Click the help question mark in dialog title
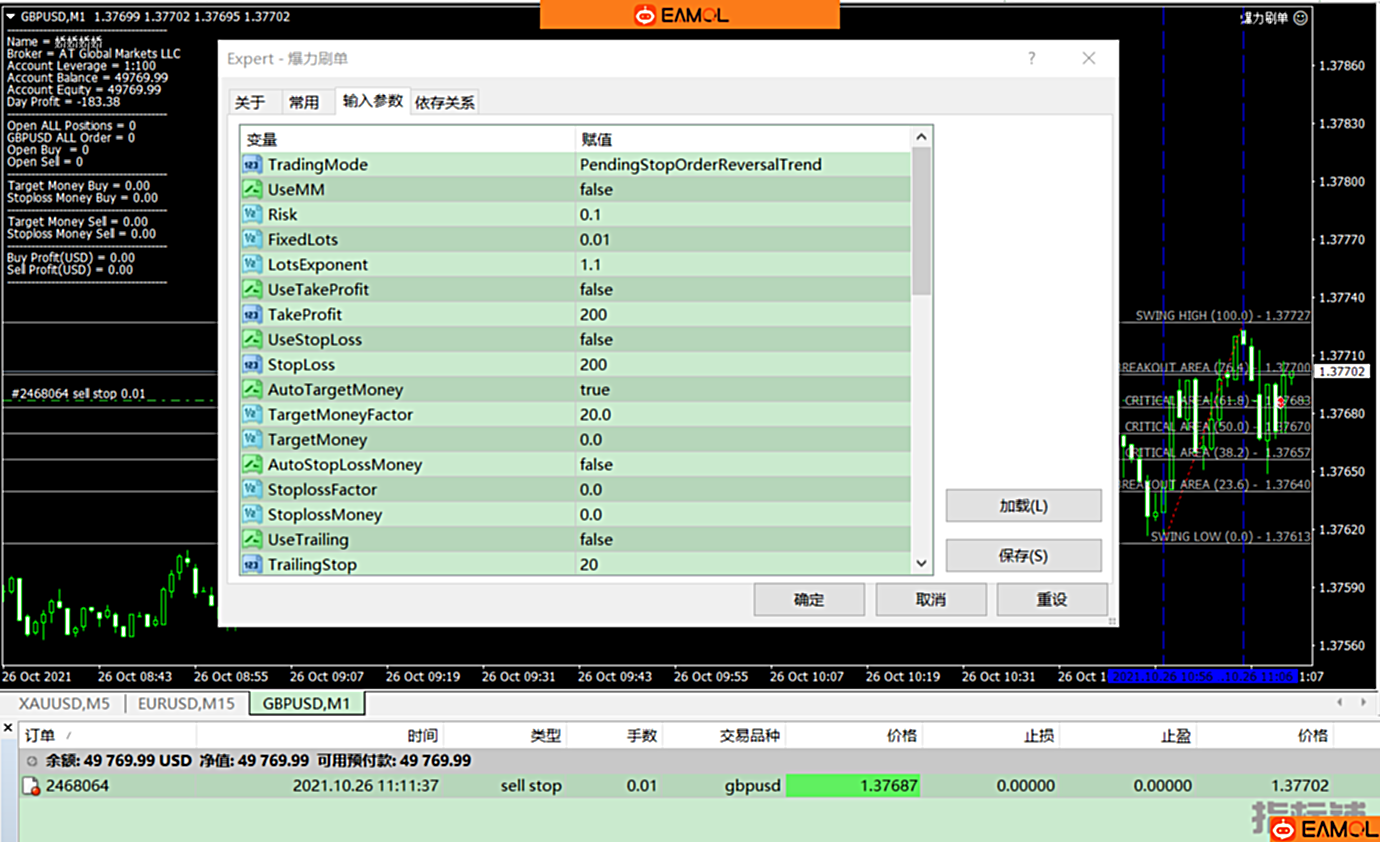 [x=1031, y=59]
